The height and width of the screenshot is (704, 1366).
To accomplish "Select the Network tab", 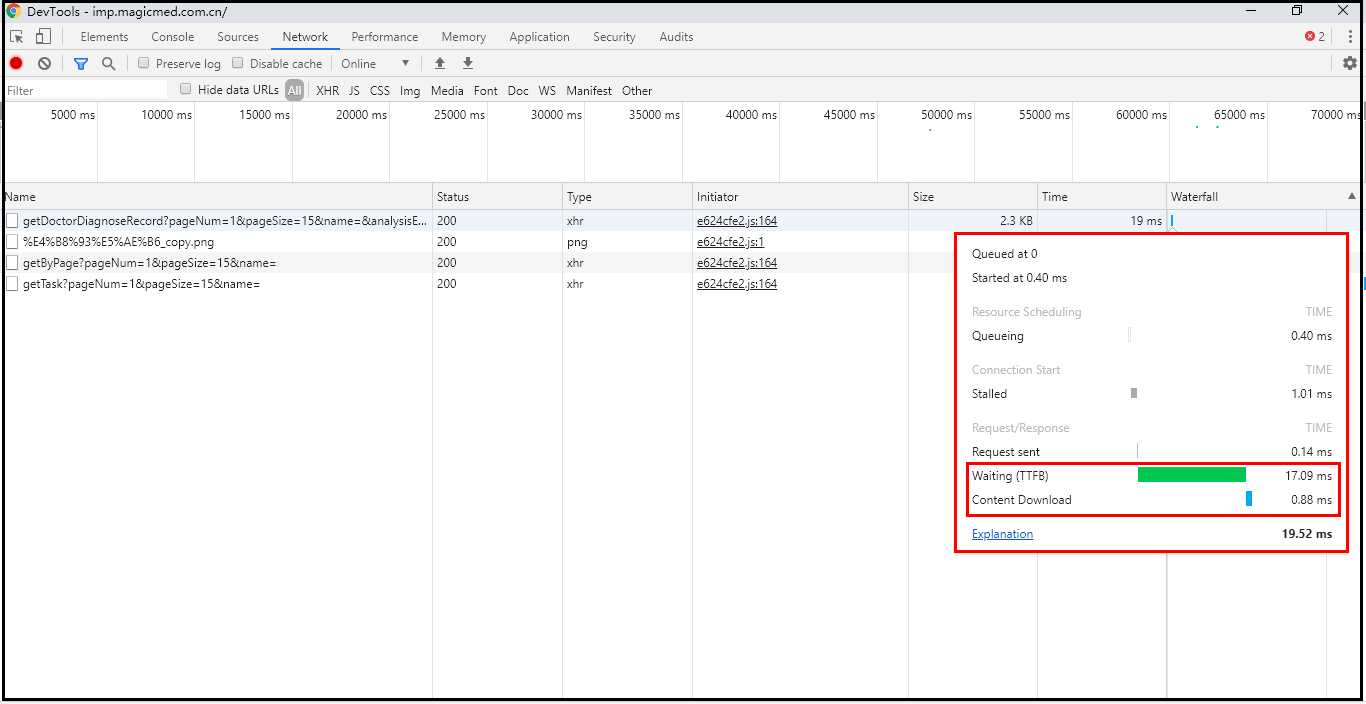I will point(305,37).
